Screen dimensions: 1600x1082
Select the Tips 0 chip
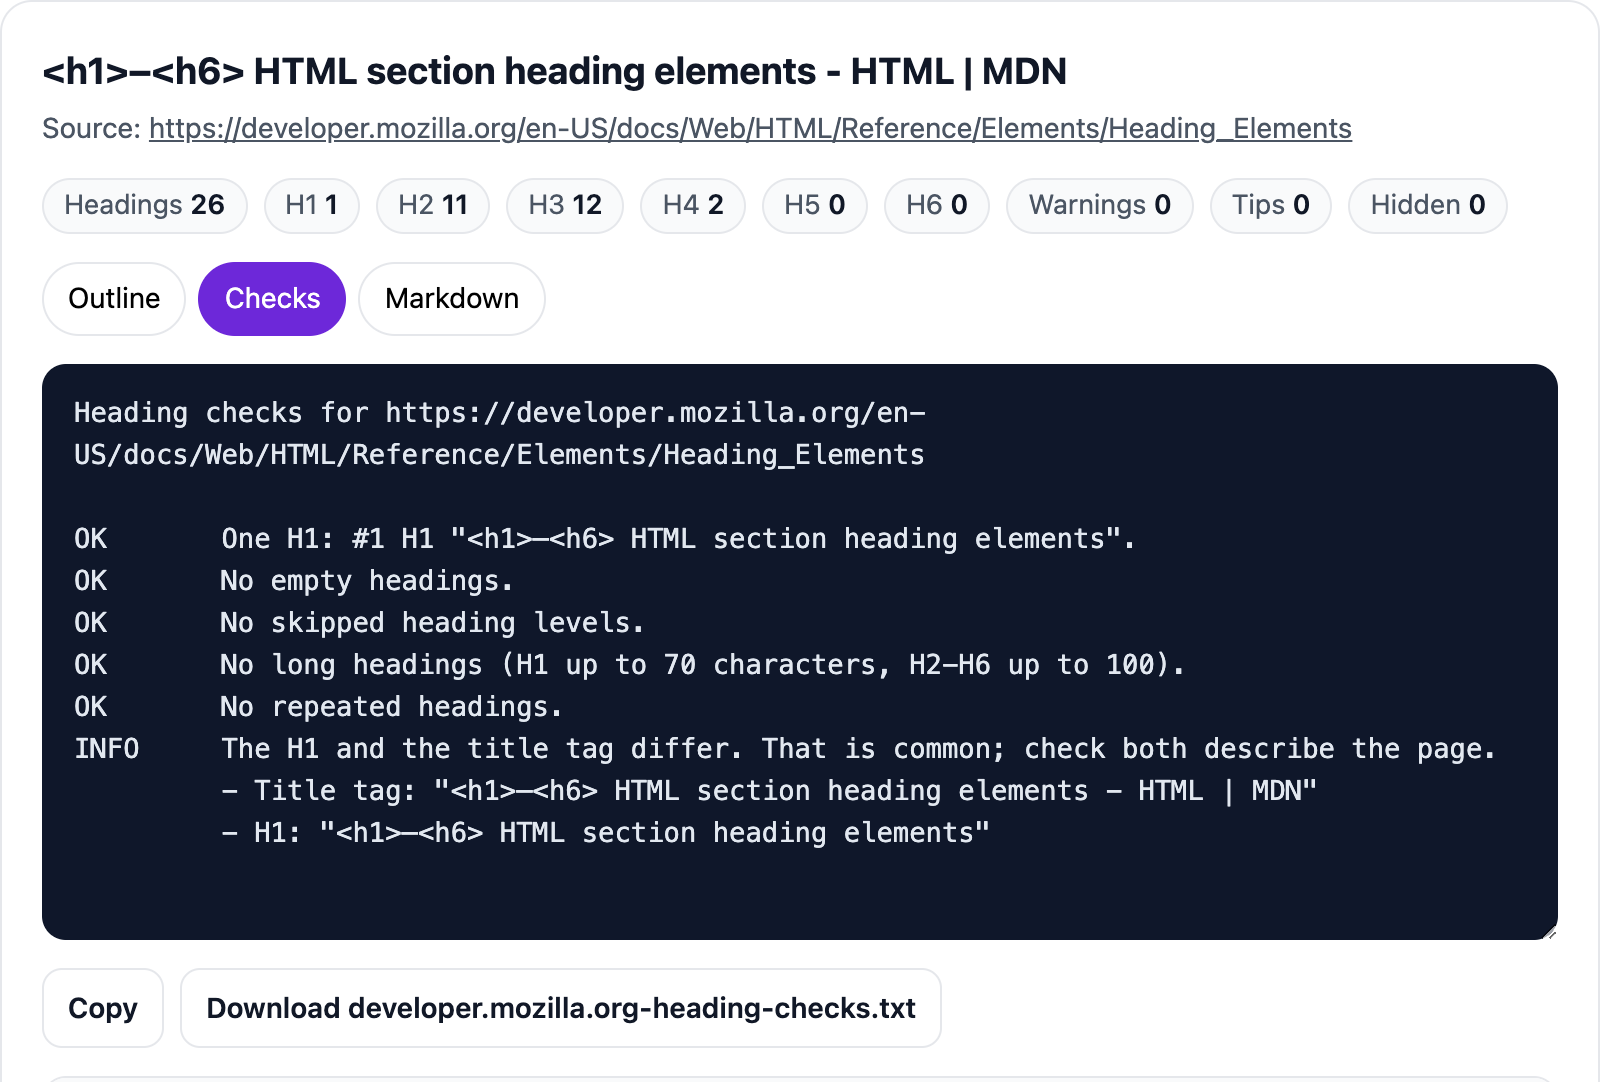pos(1271,206)
